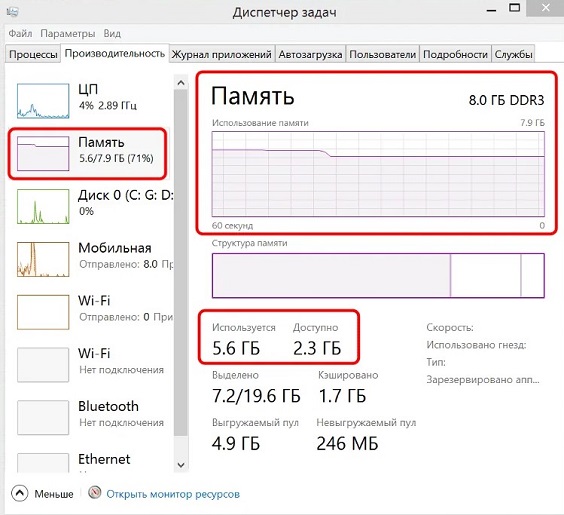This screenshot has width=564, height=515.
Task: Click the sidebar scroll up arrow
Action: (181, 83)
